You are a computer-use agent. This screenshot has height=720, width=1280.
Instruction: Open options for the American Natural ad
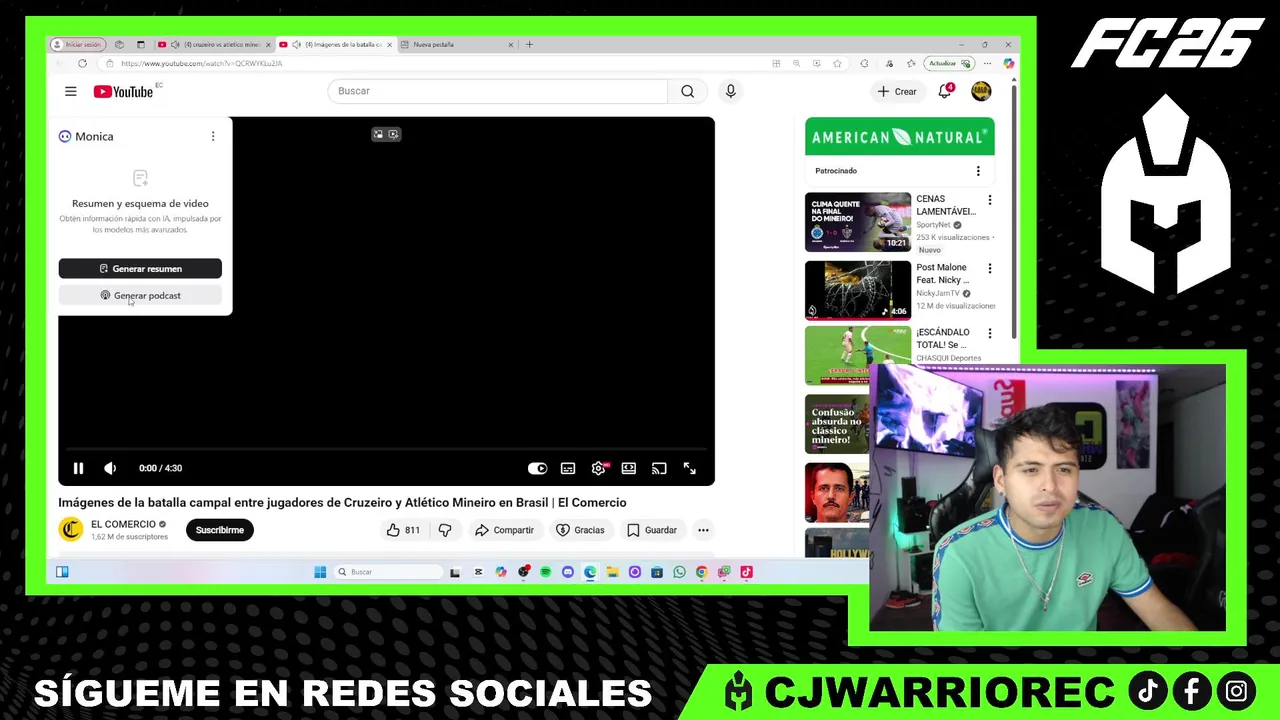coord(978,171)
